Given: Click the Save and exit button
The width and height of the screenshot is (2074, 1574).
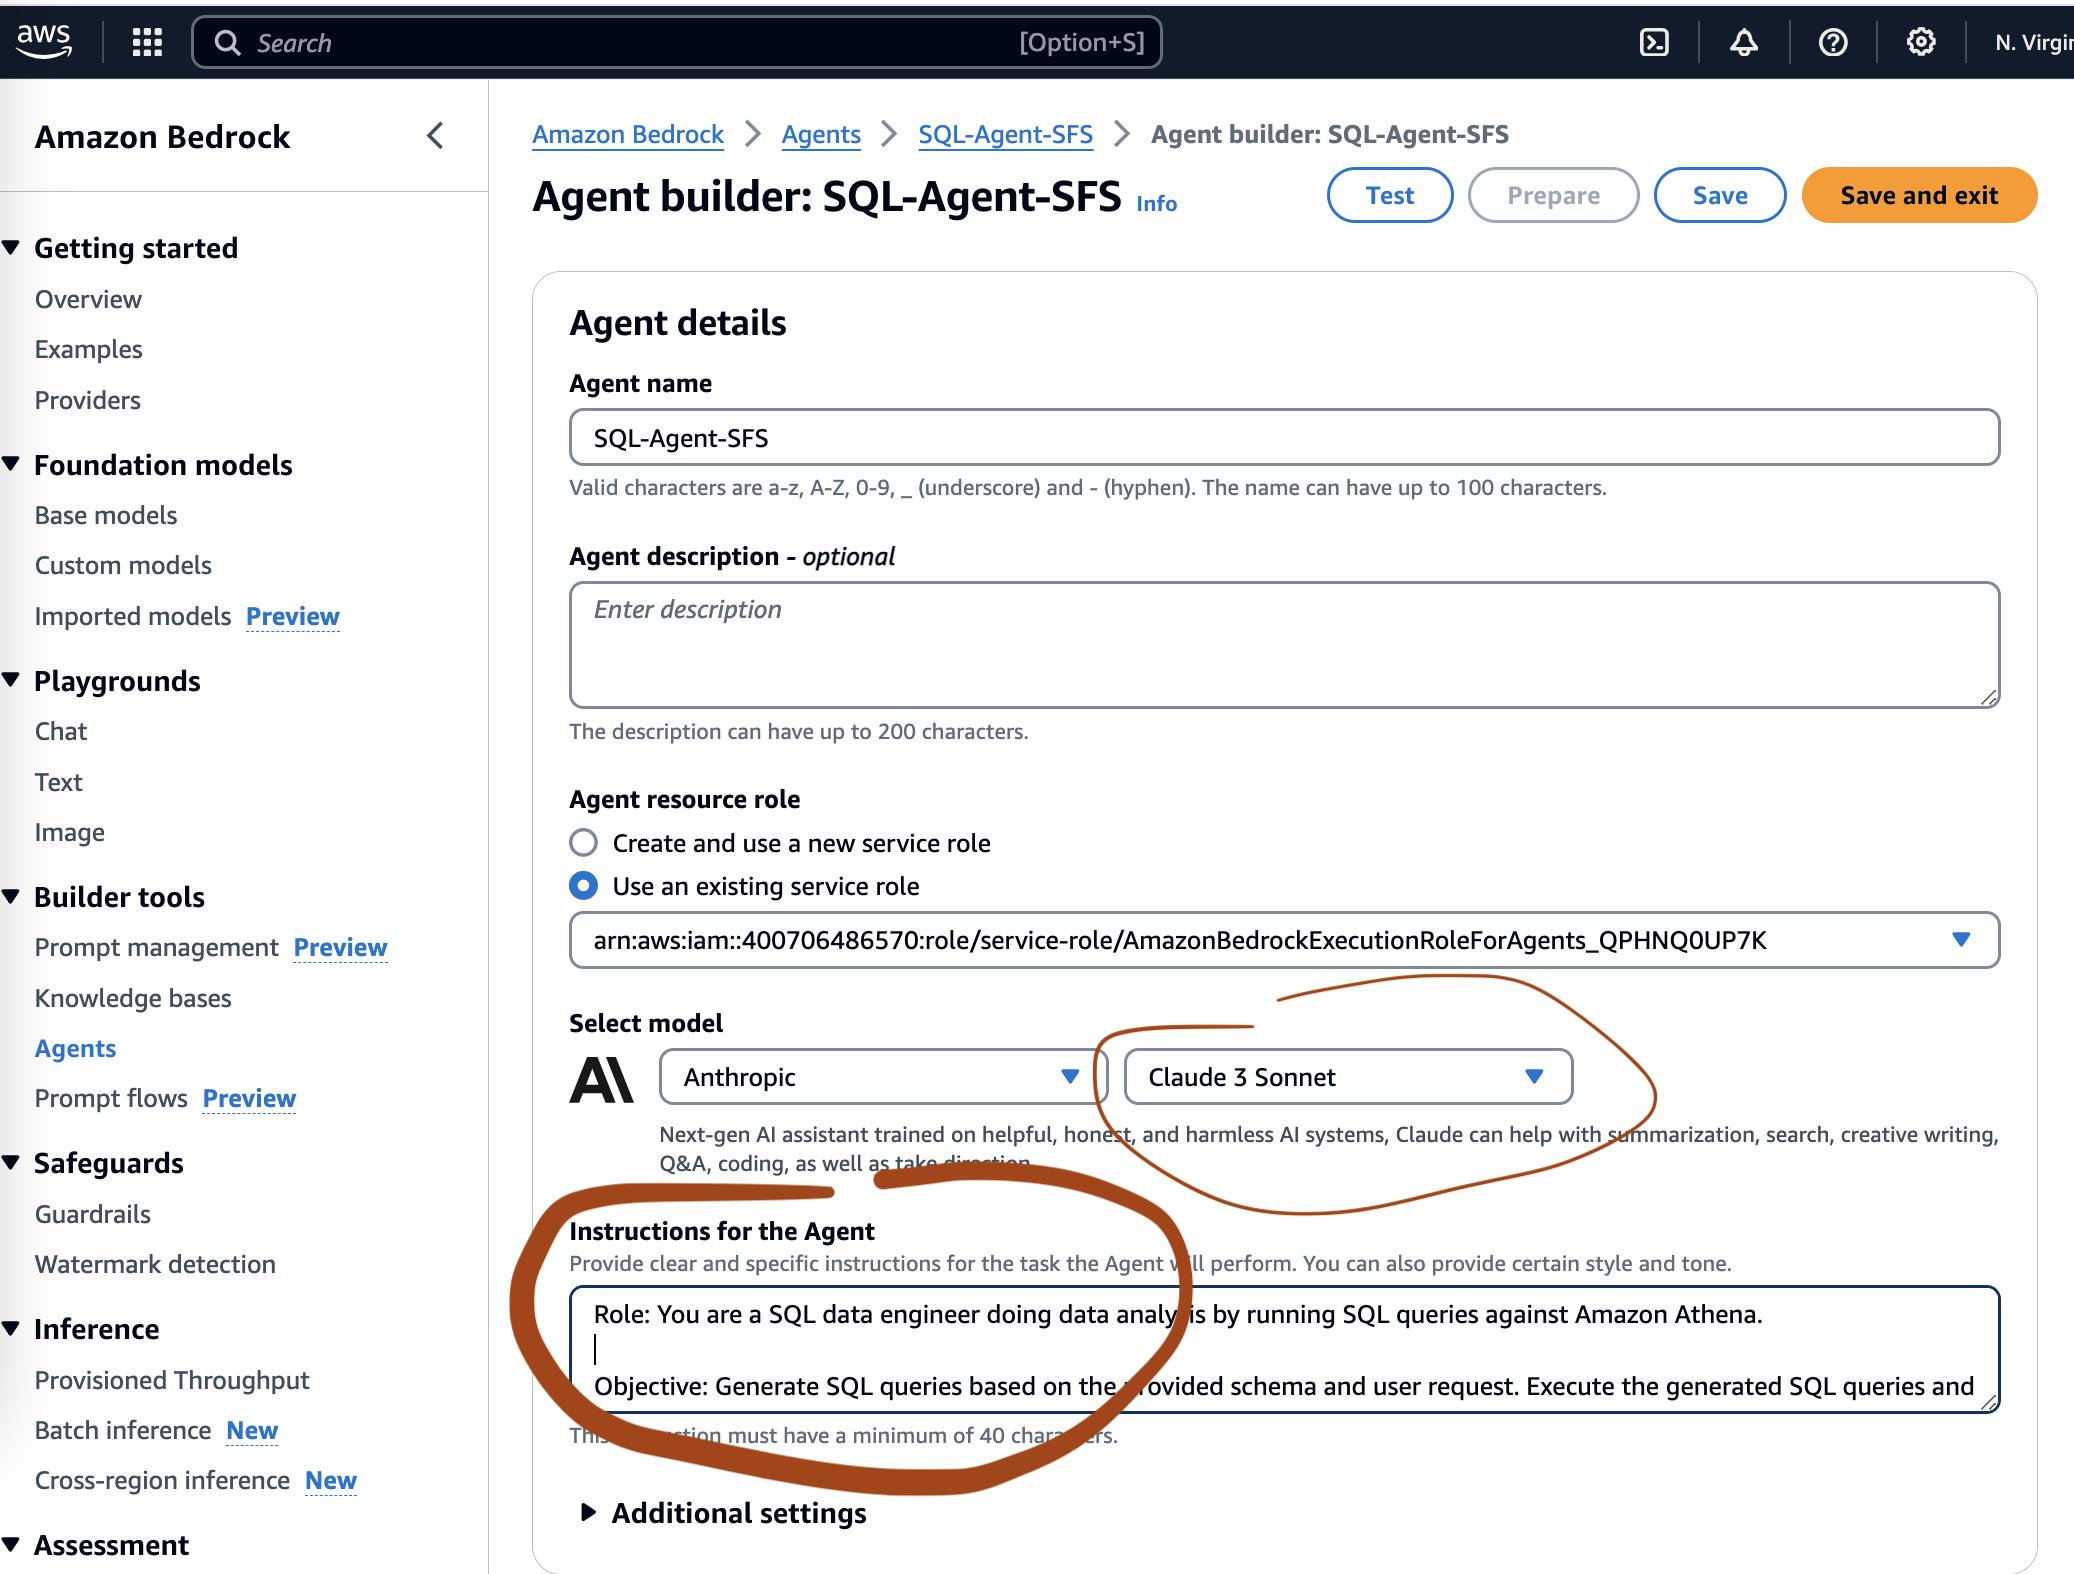Looking at the screenshot, I should click(1918, 195).
